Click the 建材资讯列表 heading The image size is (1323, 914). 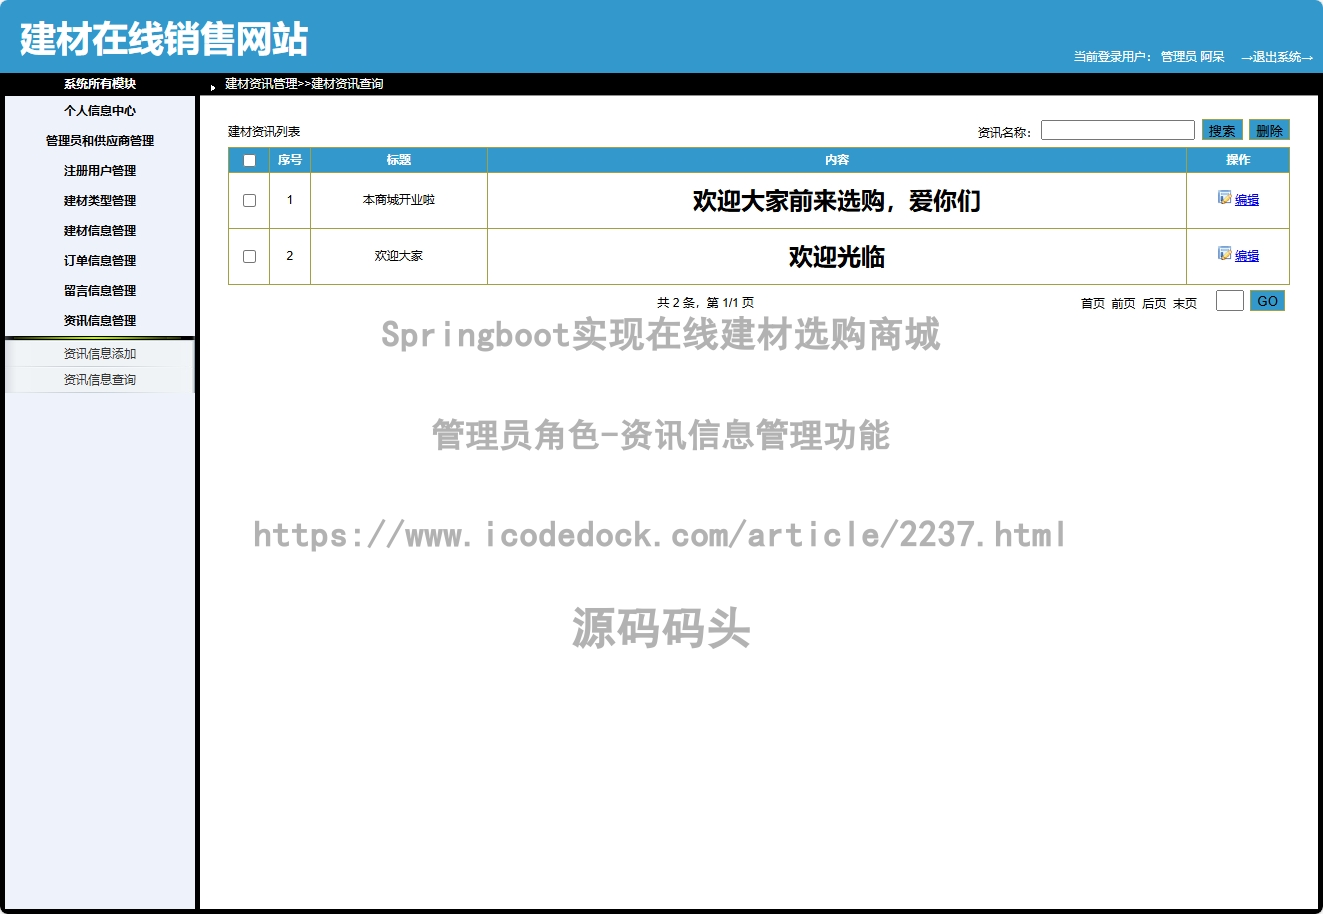[264, 132]
